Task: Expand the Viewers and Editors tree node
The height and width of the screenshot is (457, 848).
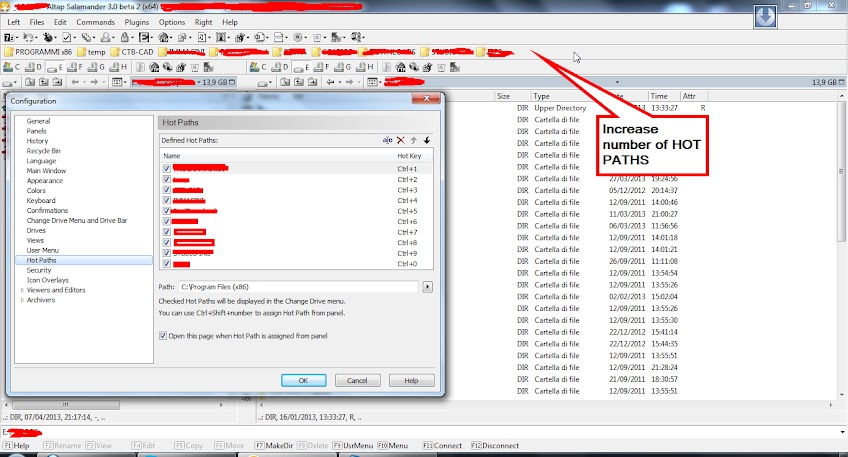Action: (22, 290)
